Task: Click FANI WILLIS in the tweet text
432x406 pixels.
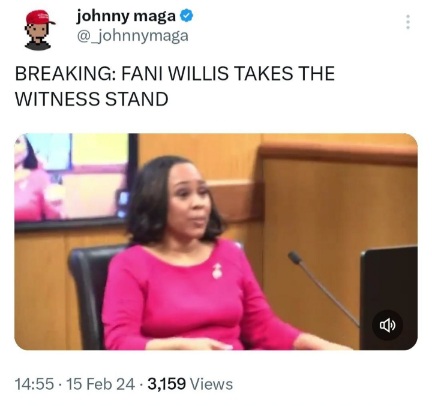Action: 175,73
